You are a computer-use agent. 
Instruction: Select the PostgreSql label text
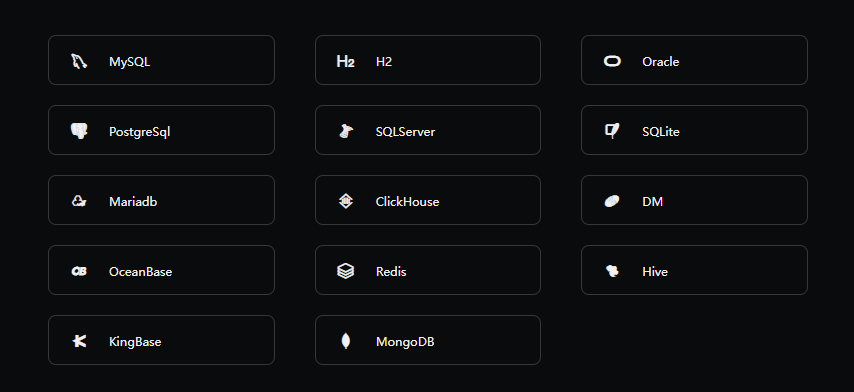click(139, 132)
